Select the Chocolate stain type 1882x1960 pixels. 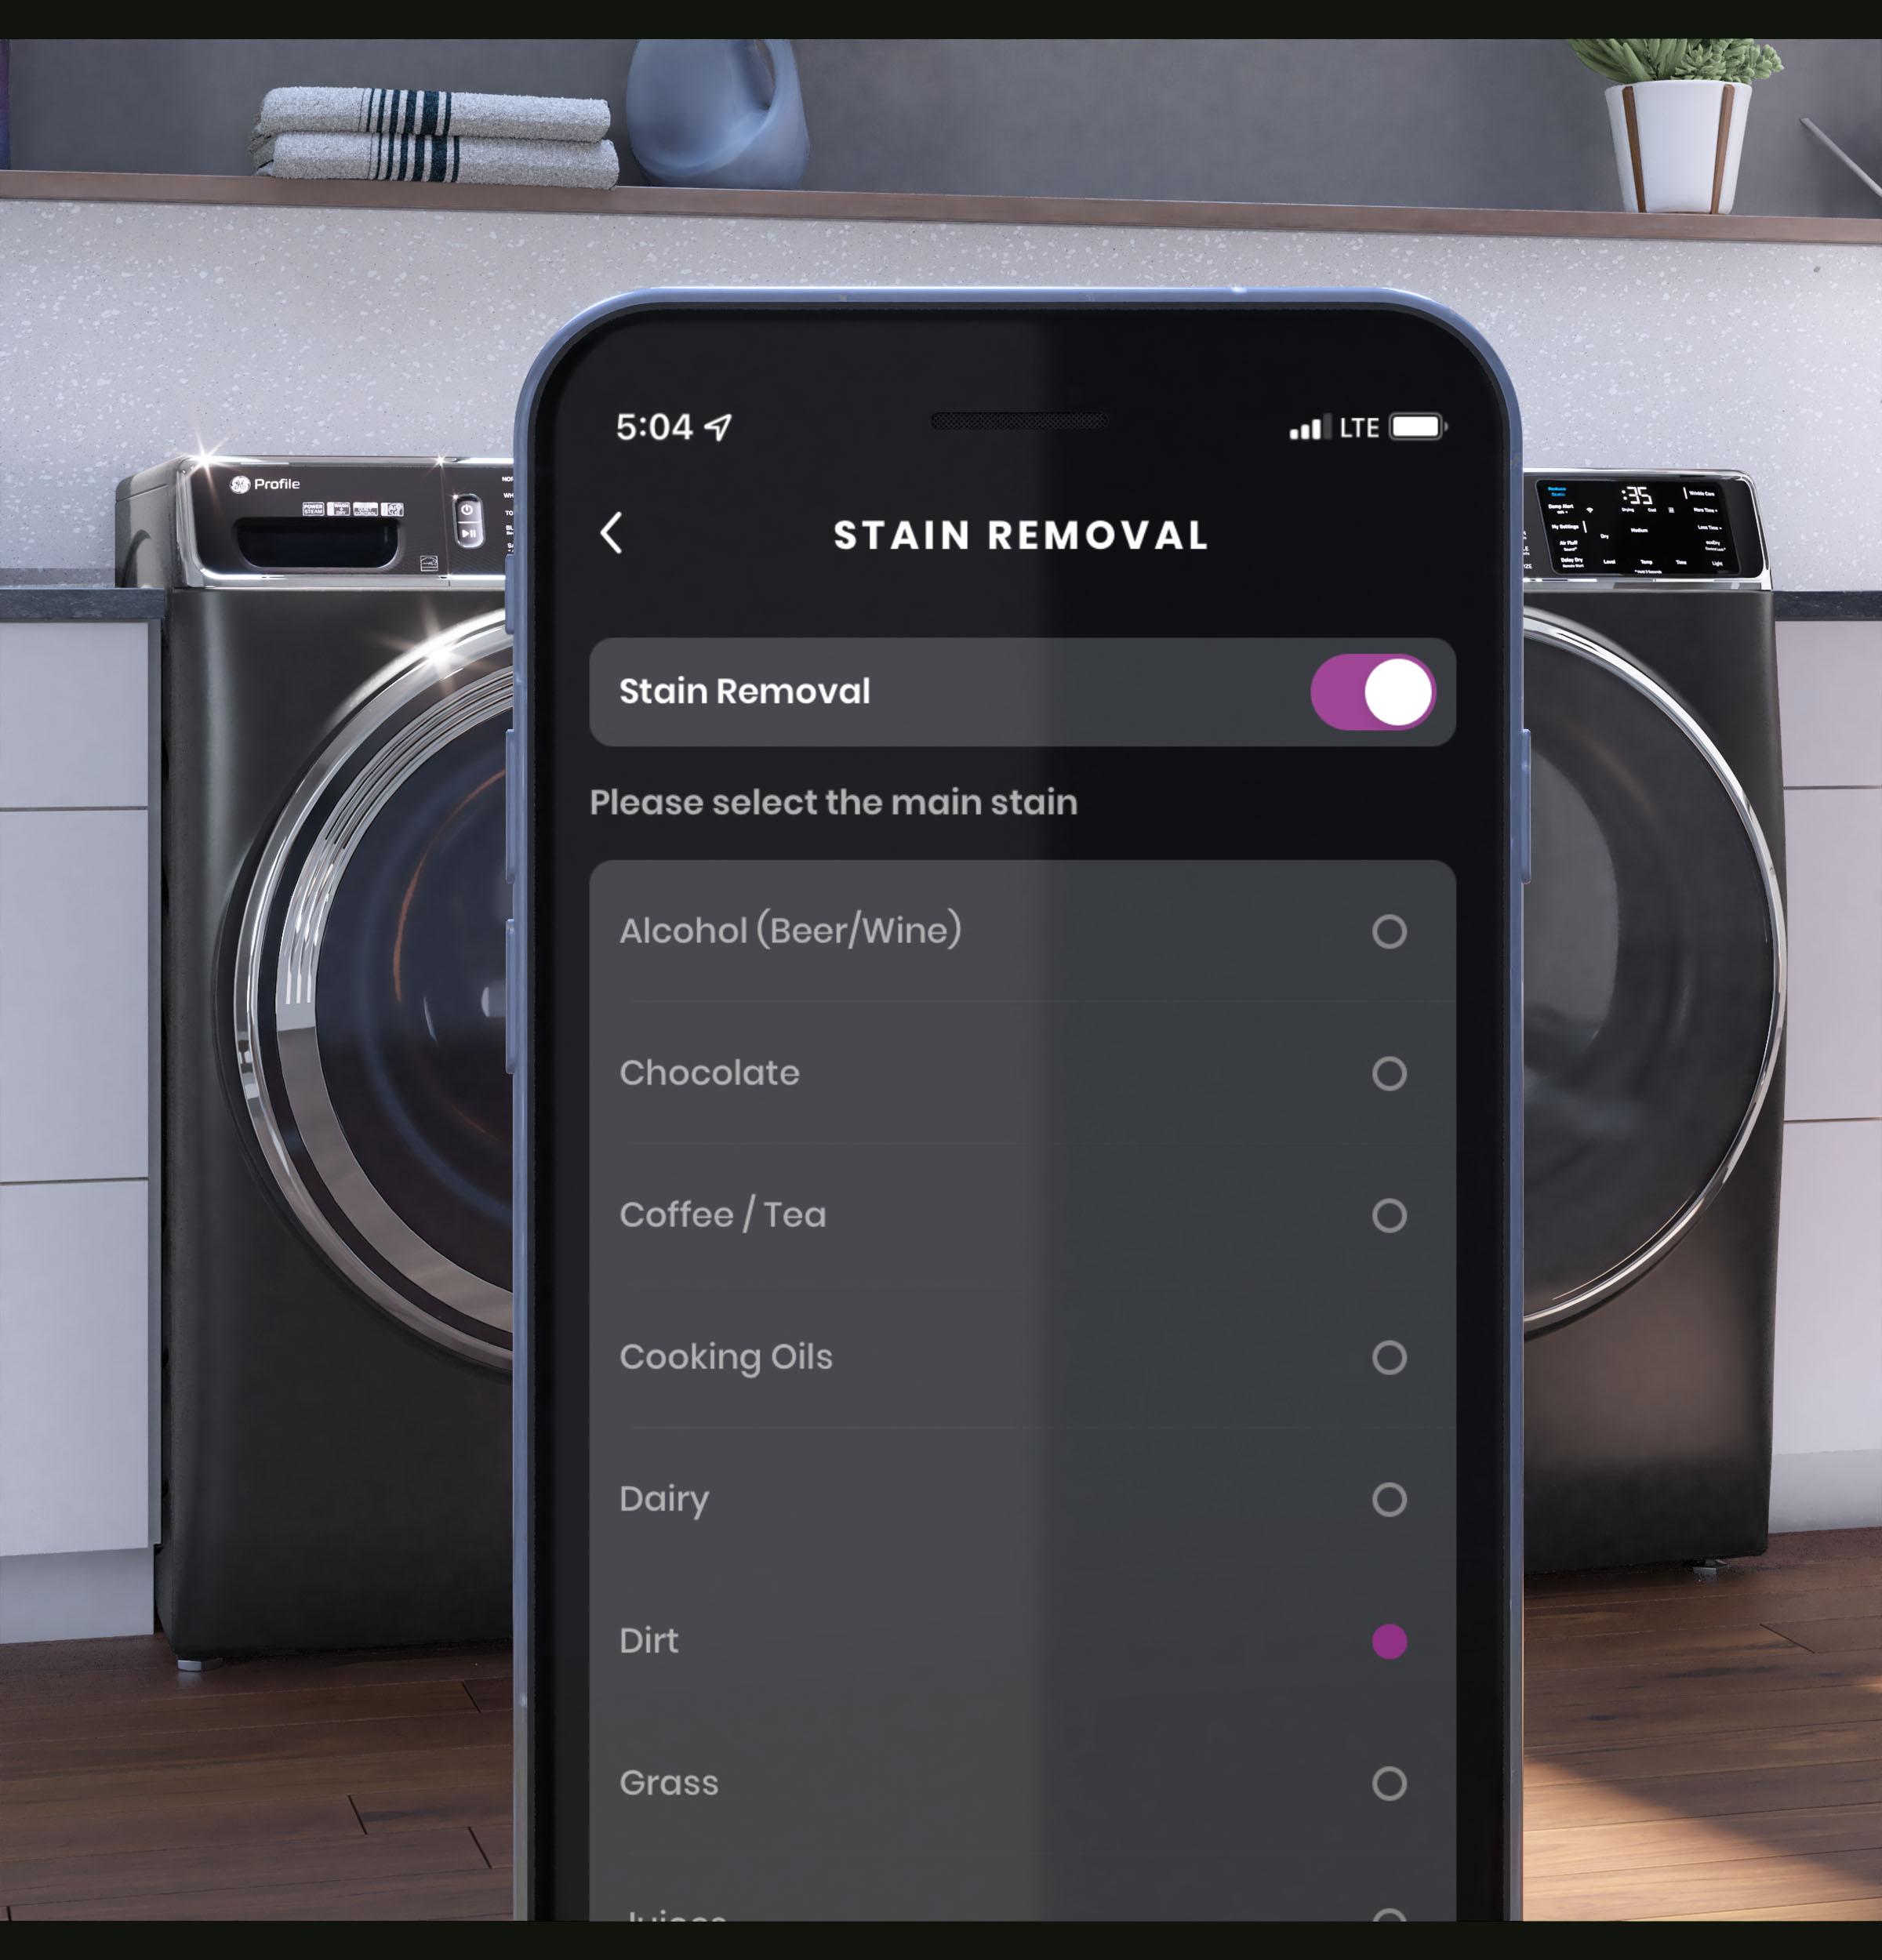1392,1071
